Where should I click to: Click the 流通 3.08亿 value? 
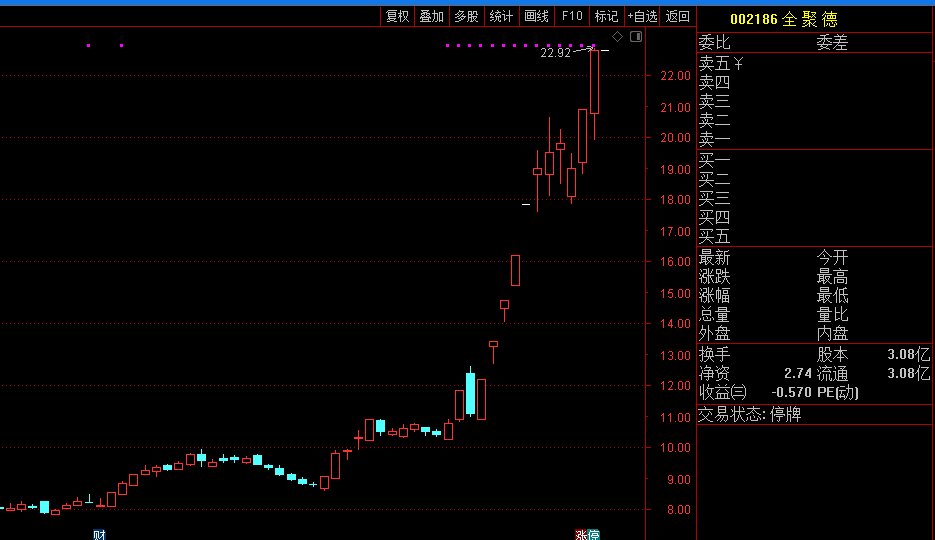[x=908, y=374]
